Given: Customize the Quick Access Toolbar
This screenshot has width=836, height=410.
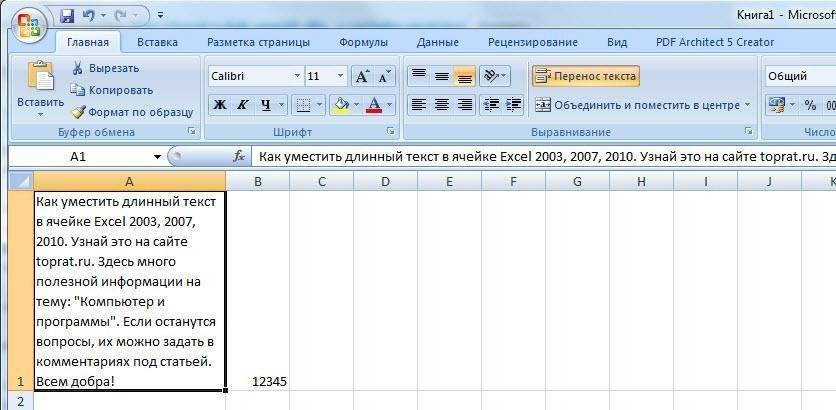Looking at the screenshot, I should click(160, 16).
